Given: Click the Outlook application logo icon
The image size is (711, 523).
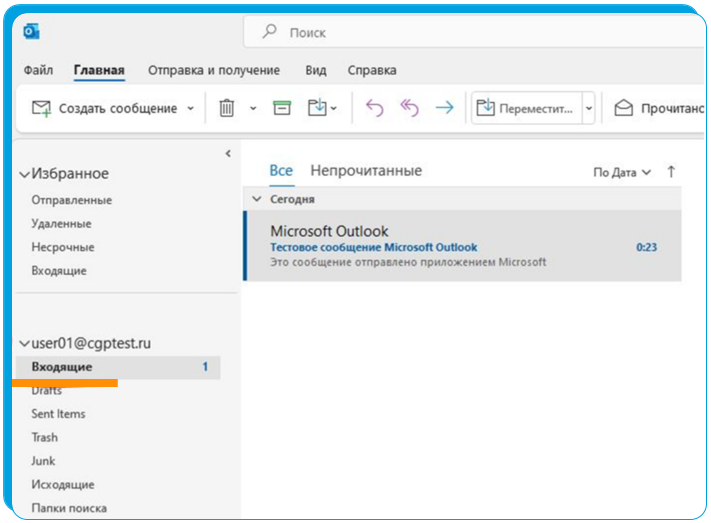Looking at the screenshot, I should pyautogui.click(x=31, y=32).
